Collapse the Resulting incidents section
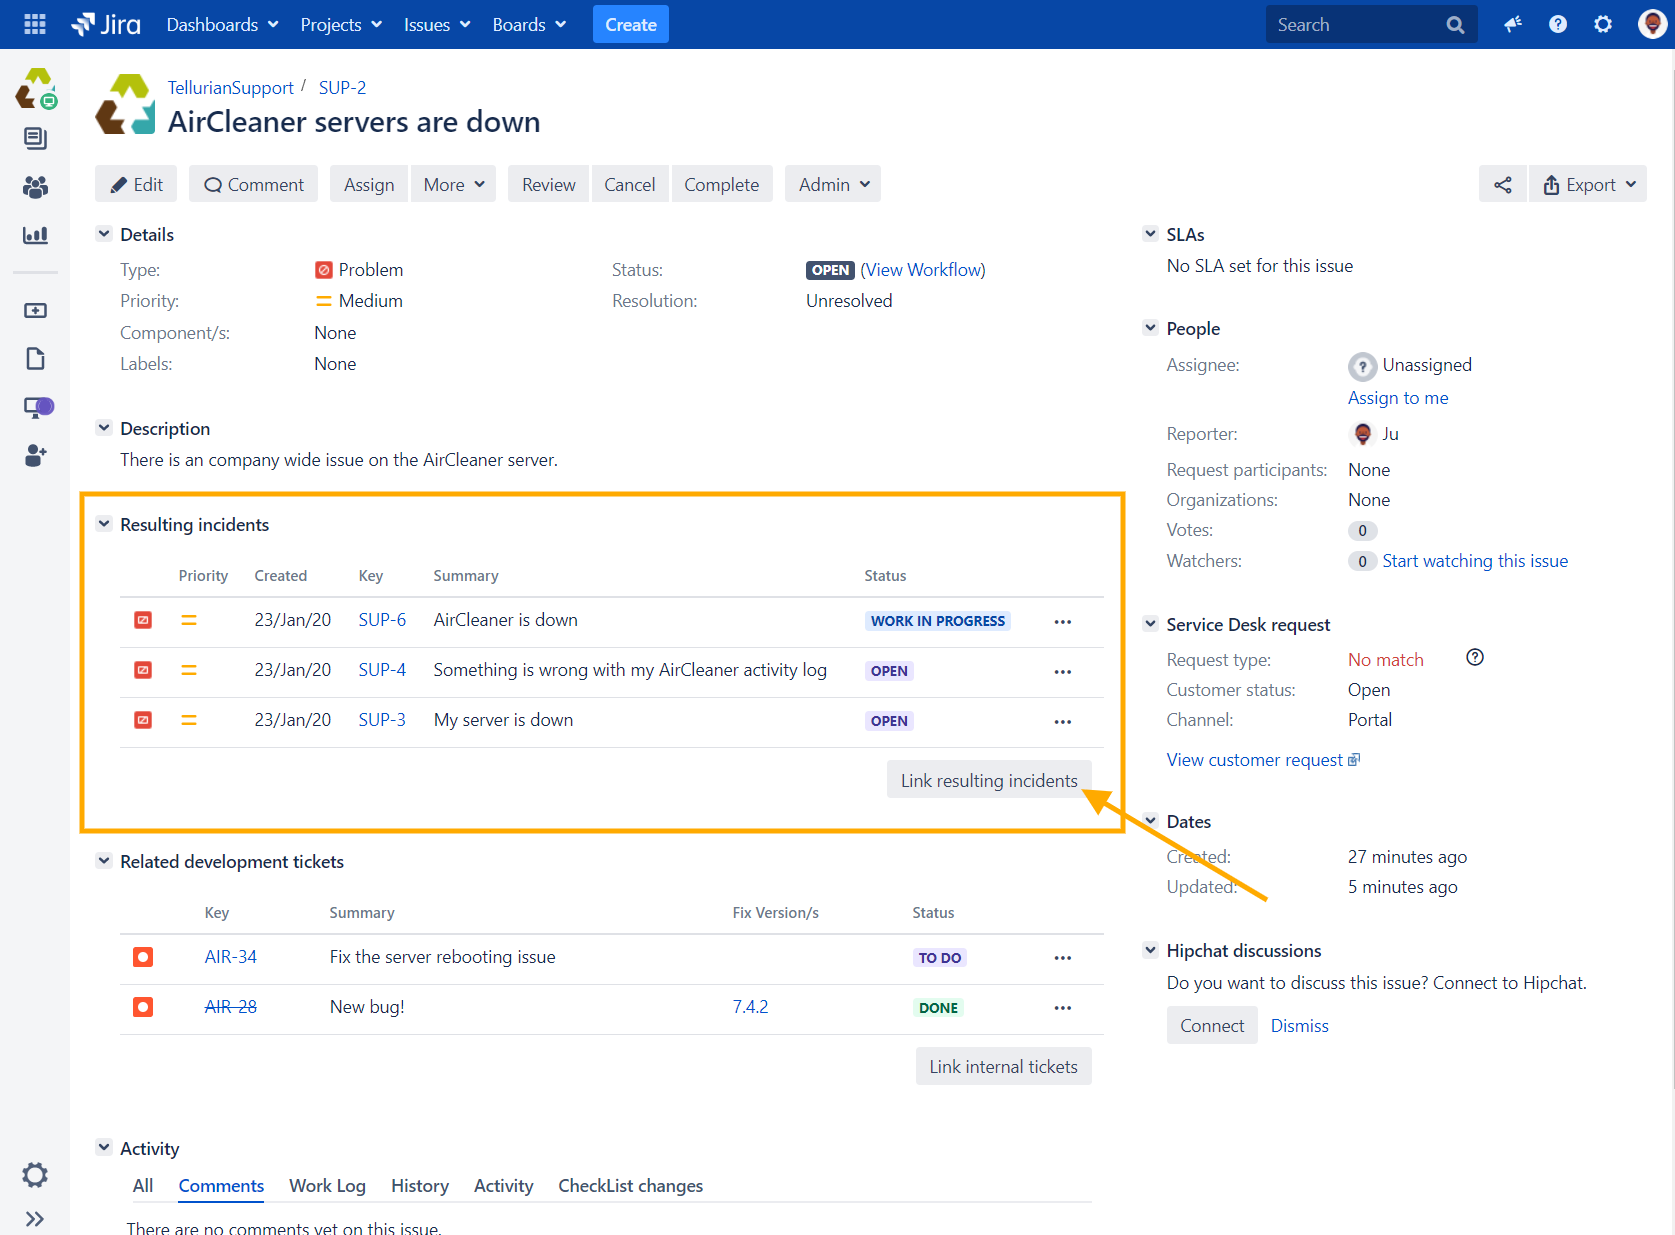The height and width of the screenshot is (1235, 1675). 104,523
